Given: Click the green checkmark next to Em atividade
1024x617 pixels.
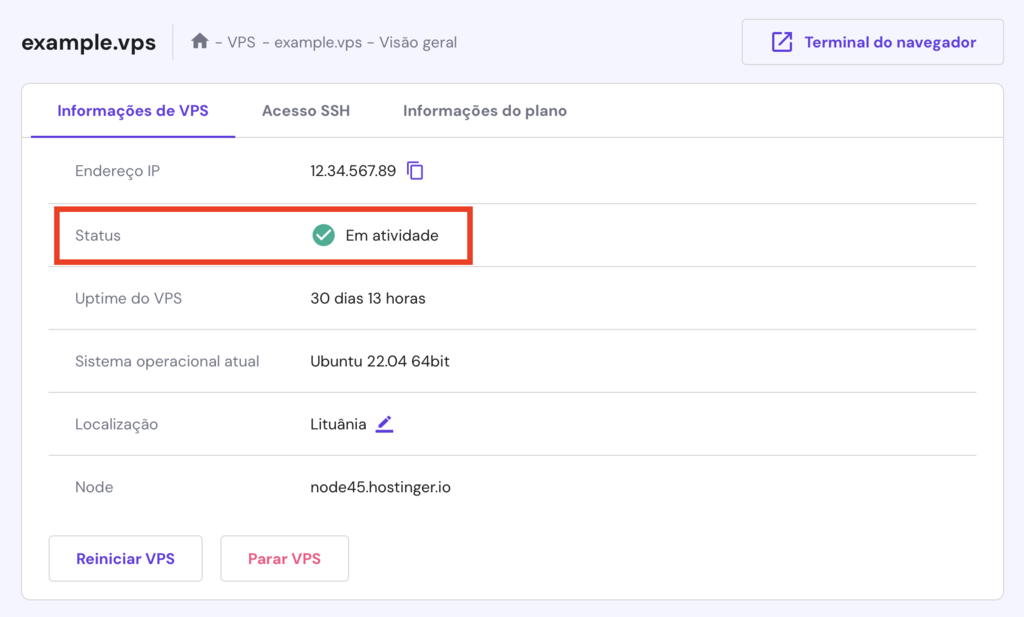Looking at the screenshot, I should click(322, 235).
